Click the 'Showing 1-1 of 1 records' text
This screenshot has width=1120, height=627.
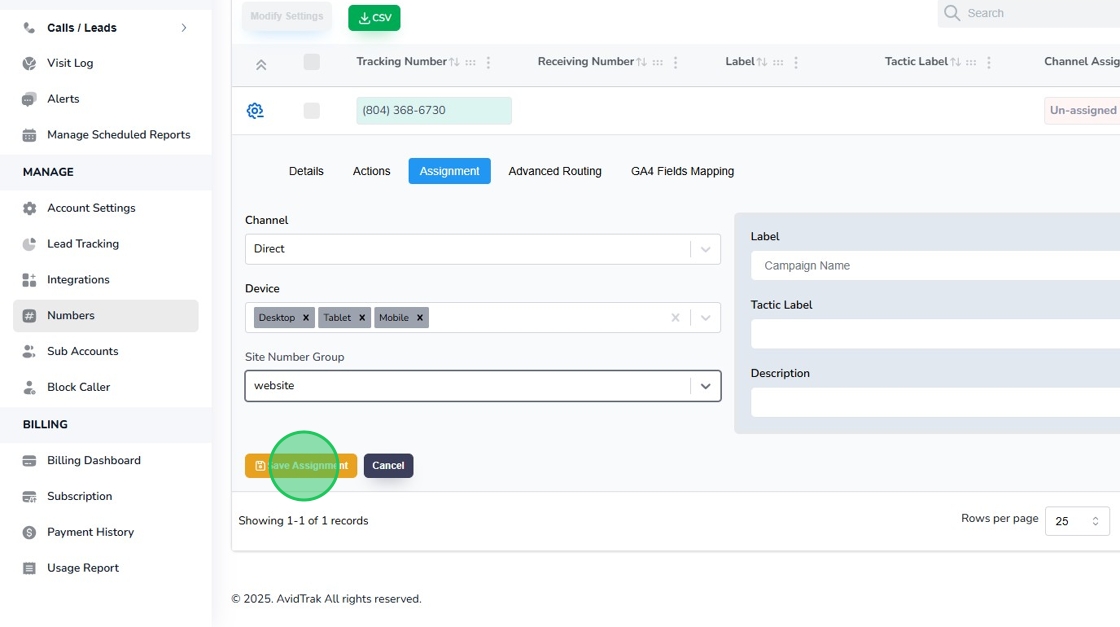(304, 521)
